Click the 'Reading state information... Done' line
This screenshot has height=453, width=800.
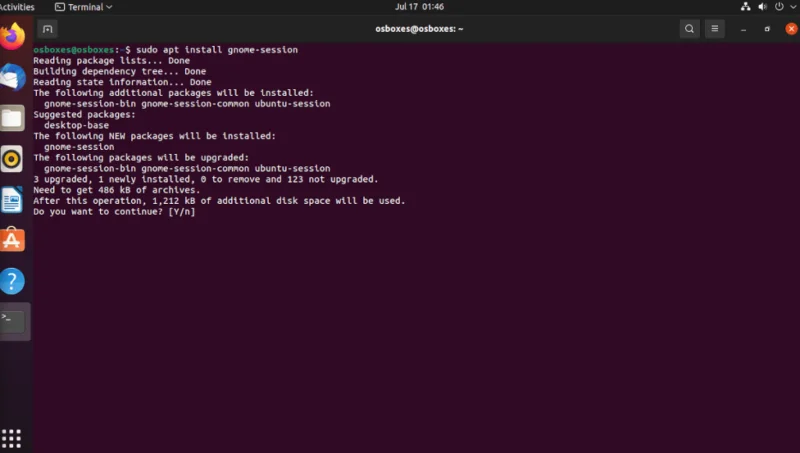tap(122, 82)
